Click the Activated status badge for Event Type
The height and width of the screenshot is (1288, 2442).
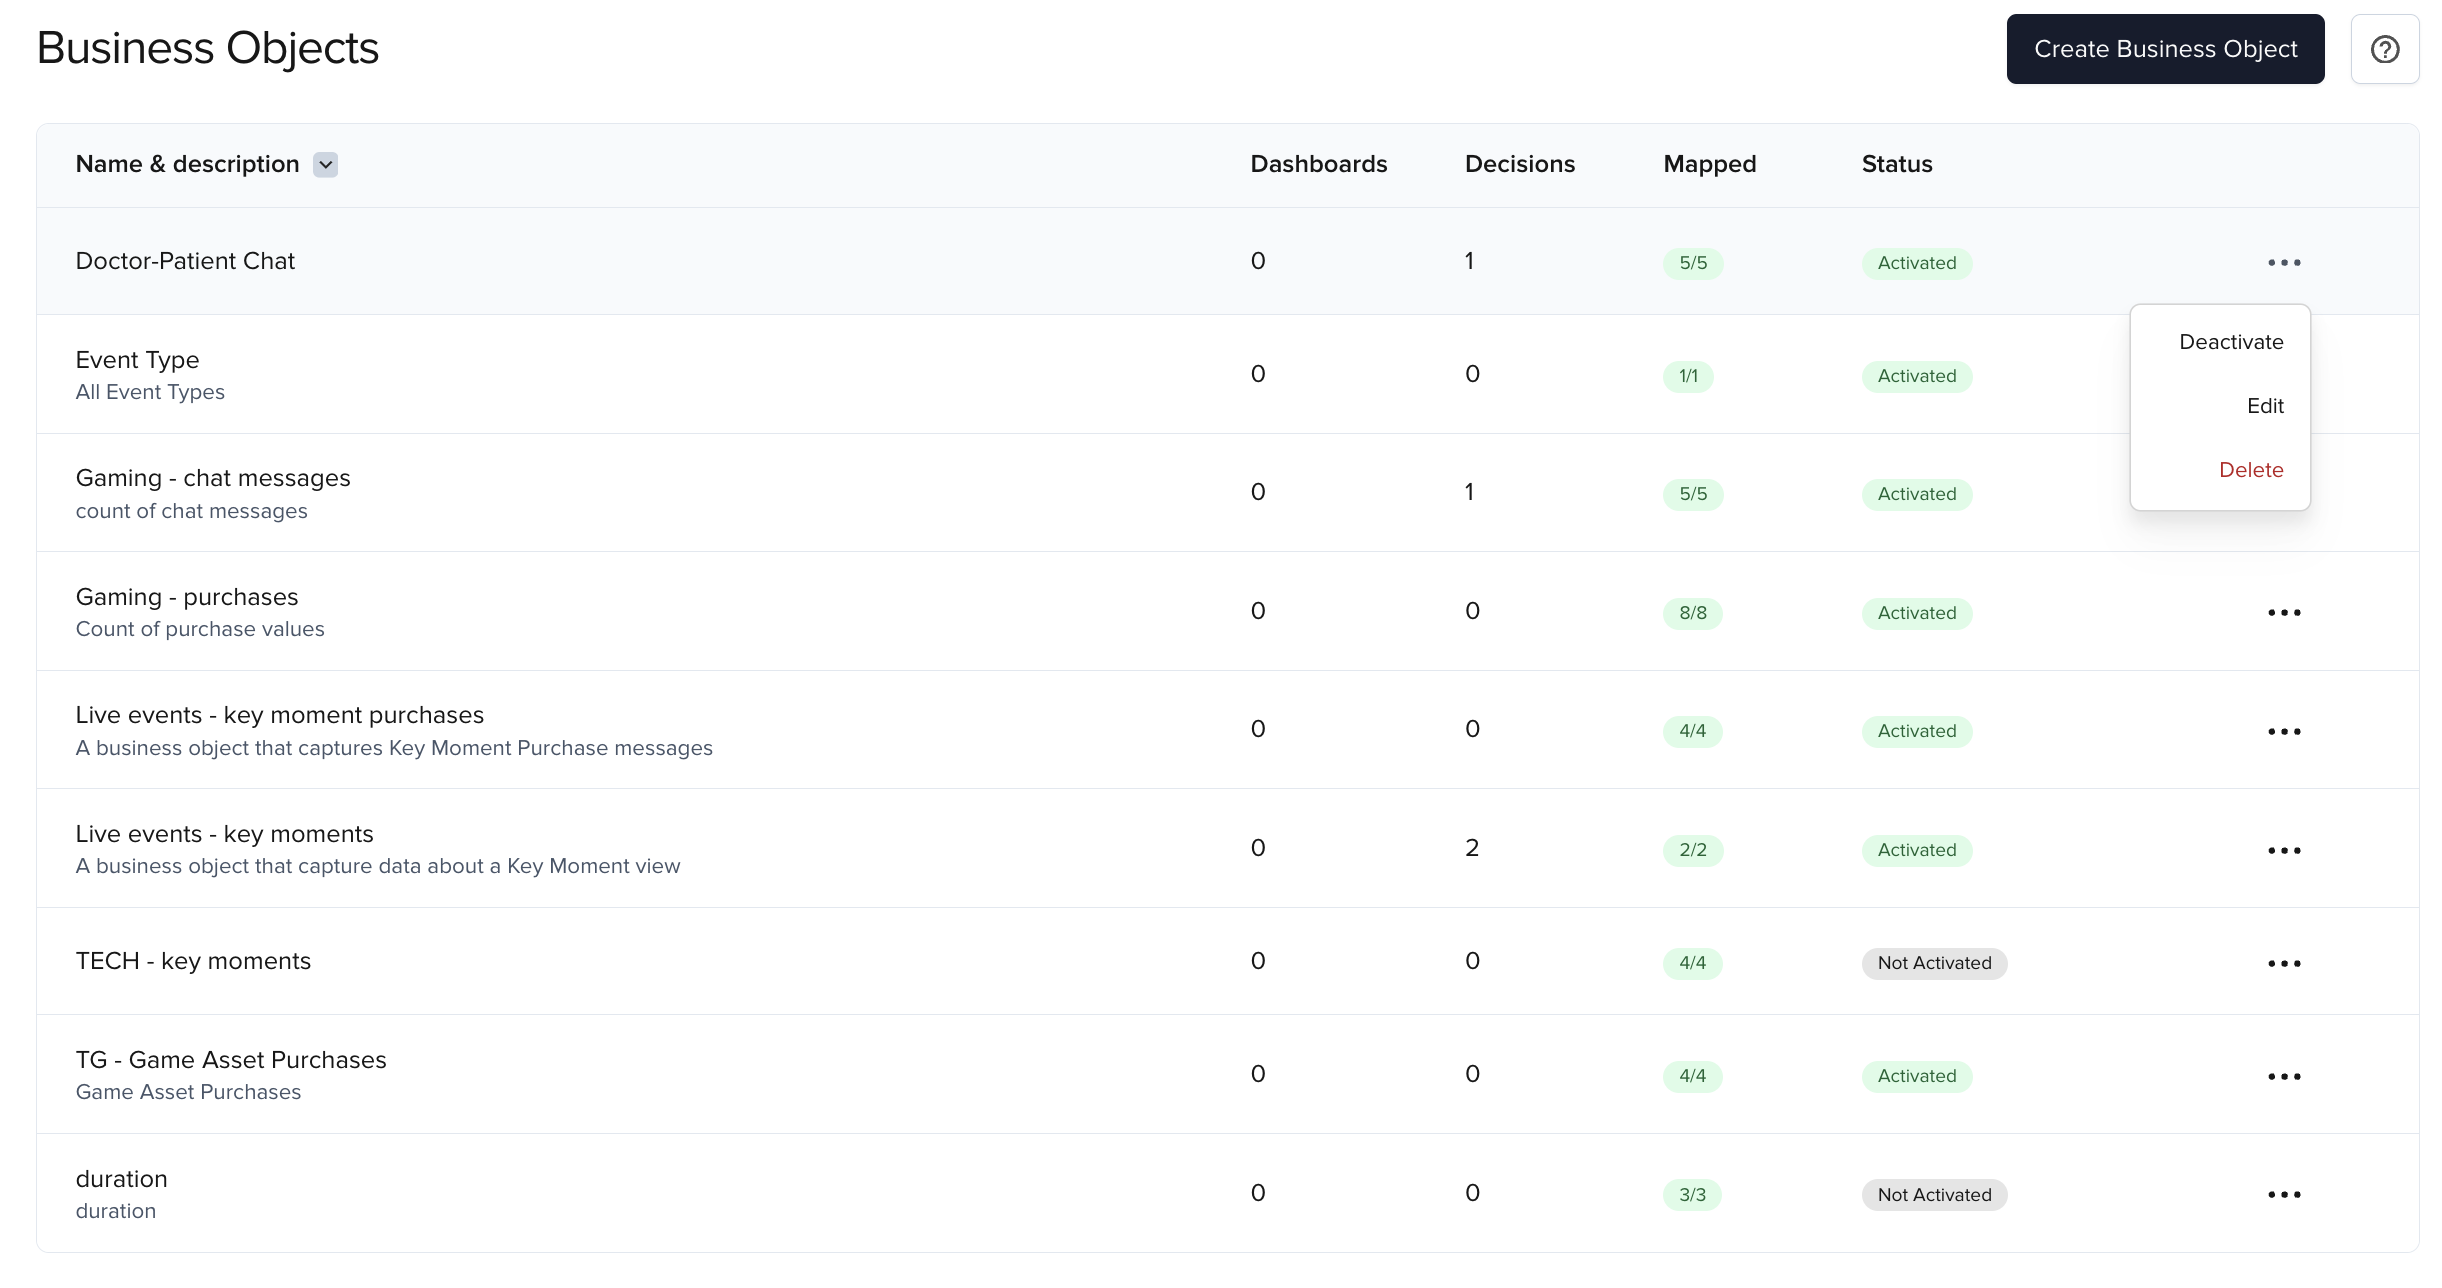tap(1916, 376)
